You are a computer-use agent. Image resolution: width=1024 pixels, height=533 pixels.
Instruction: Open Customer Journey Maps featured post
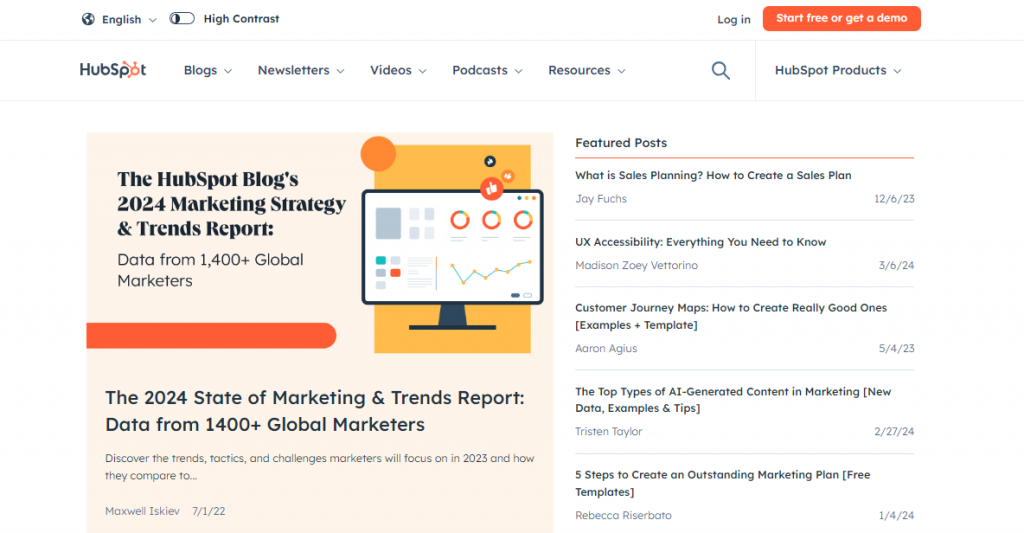[x=731, y=316]
